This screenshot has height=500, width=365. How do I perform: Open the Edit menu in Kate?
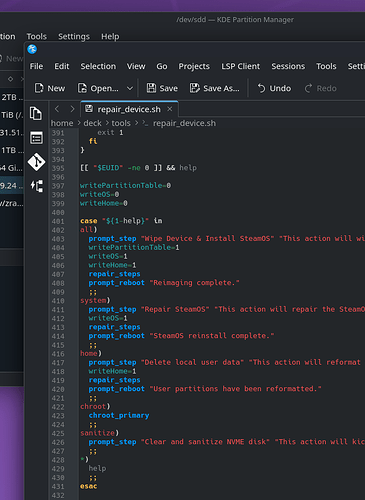(x=62, y=66)
